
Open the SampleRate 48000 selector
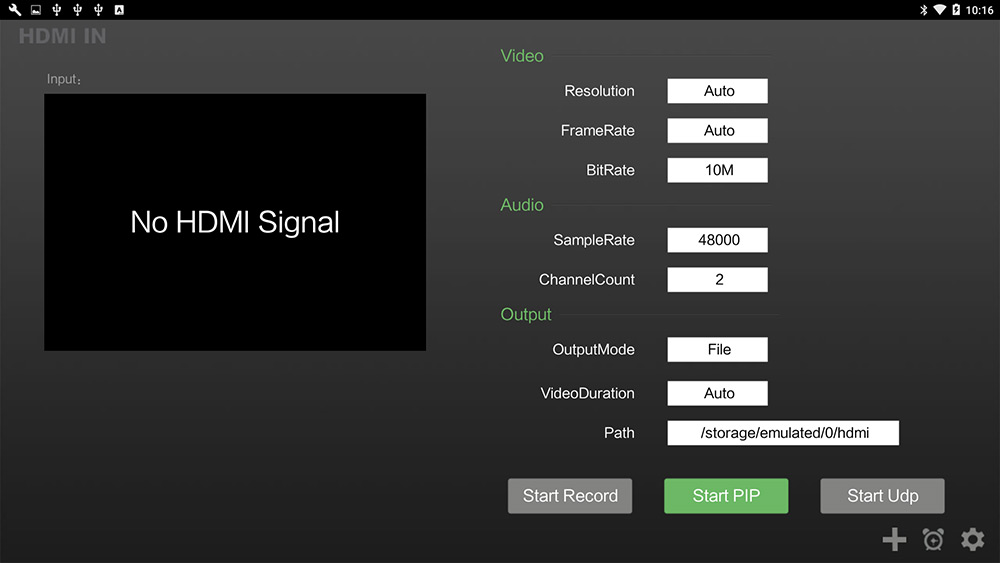[717, 240]
